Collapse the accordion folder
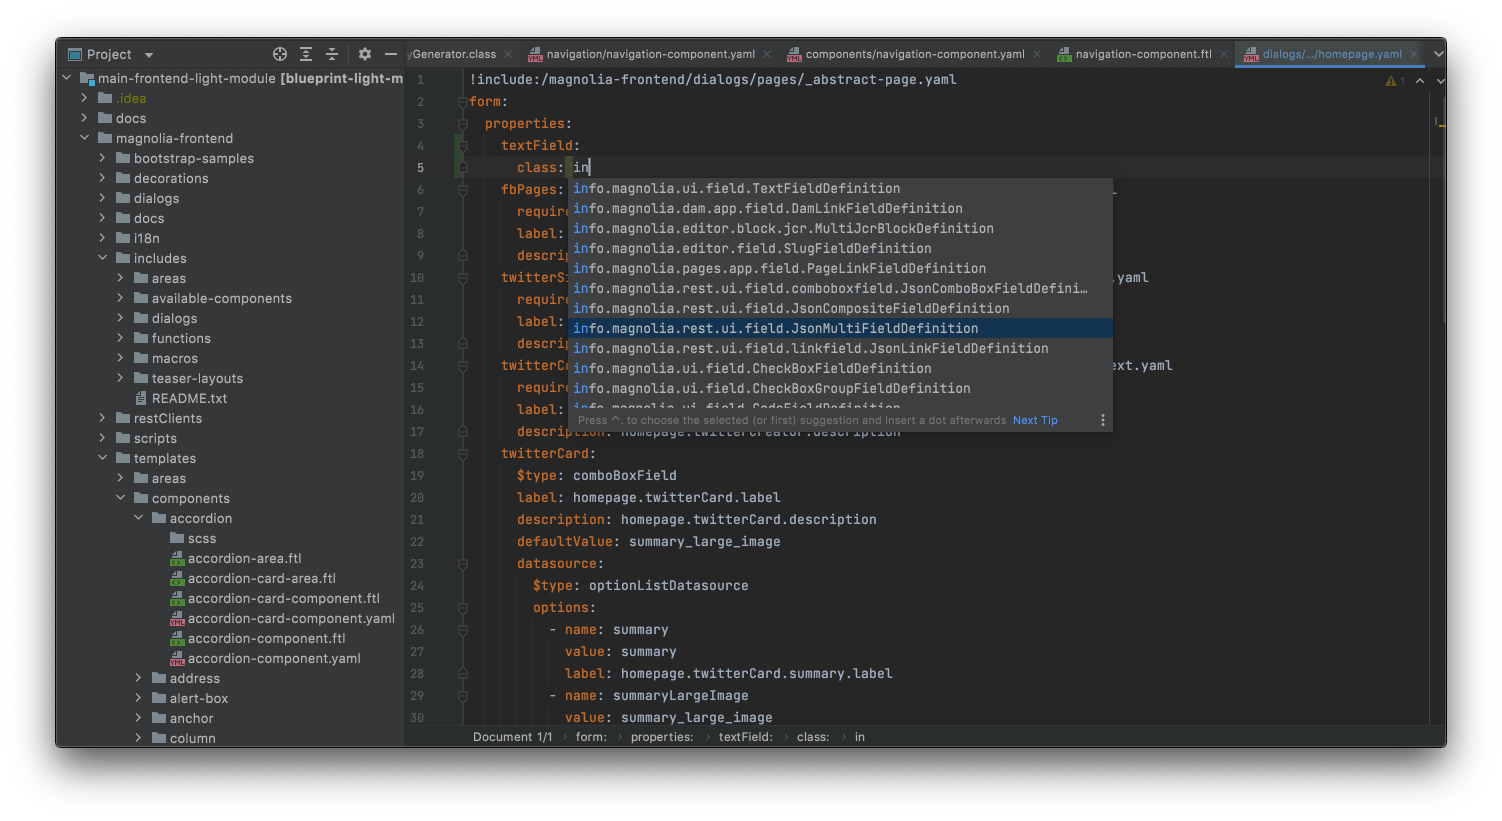Image resolution: width=1502 pixels, height=821 pixels. click(140, 518)
